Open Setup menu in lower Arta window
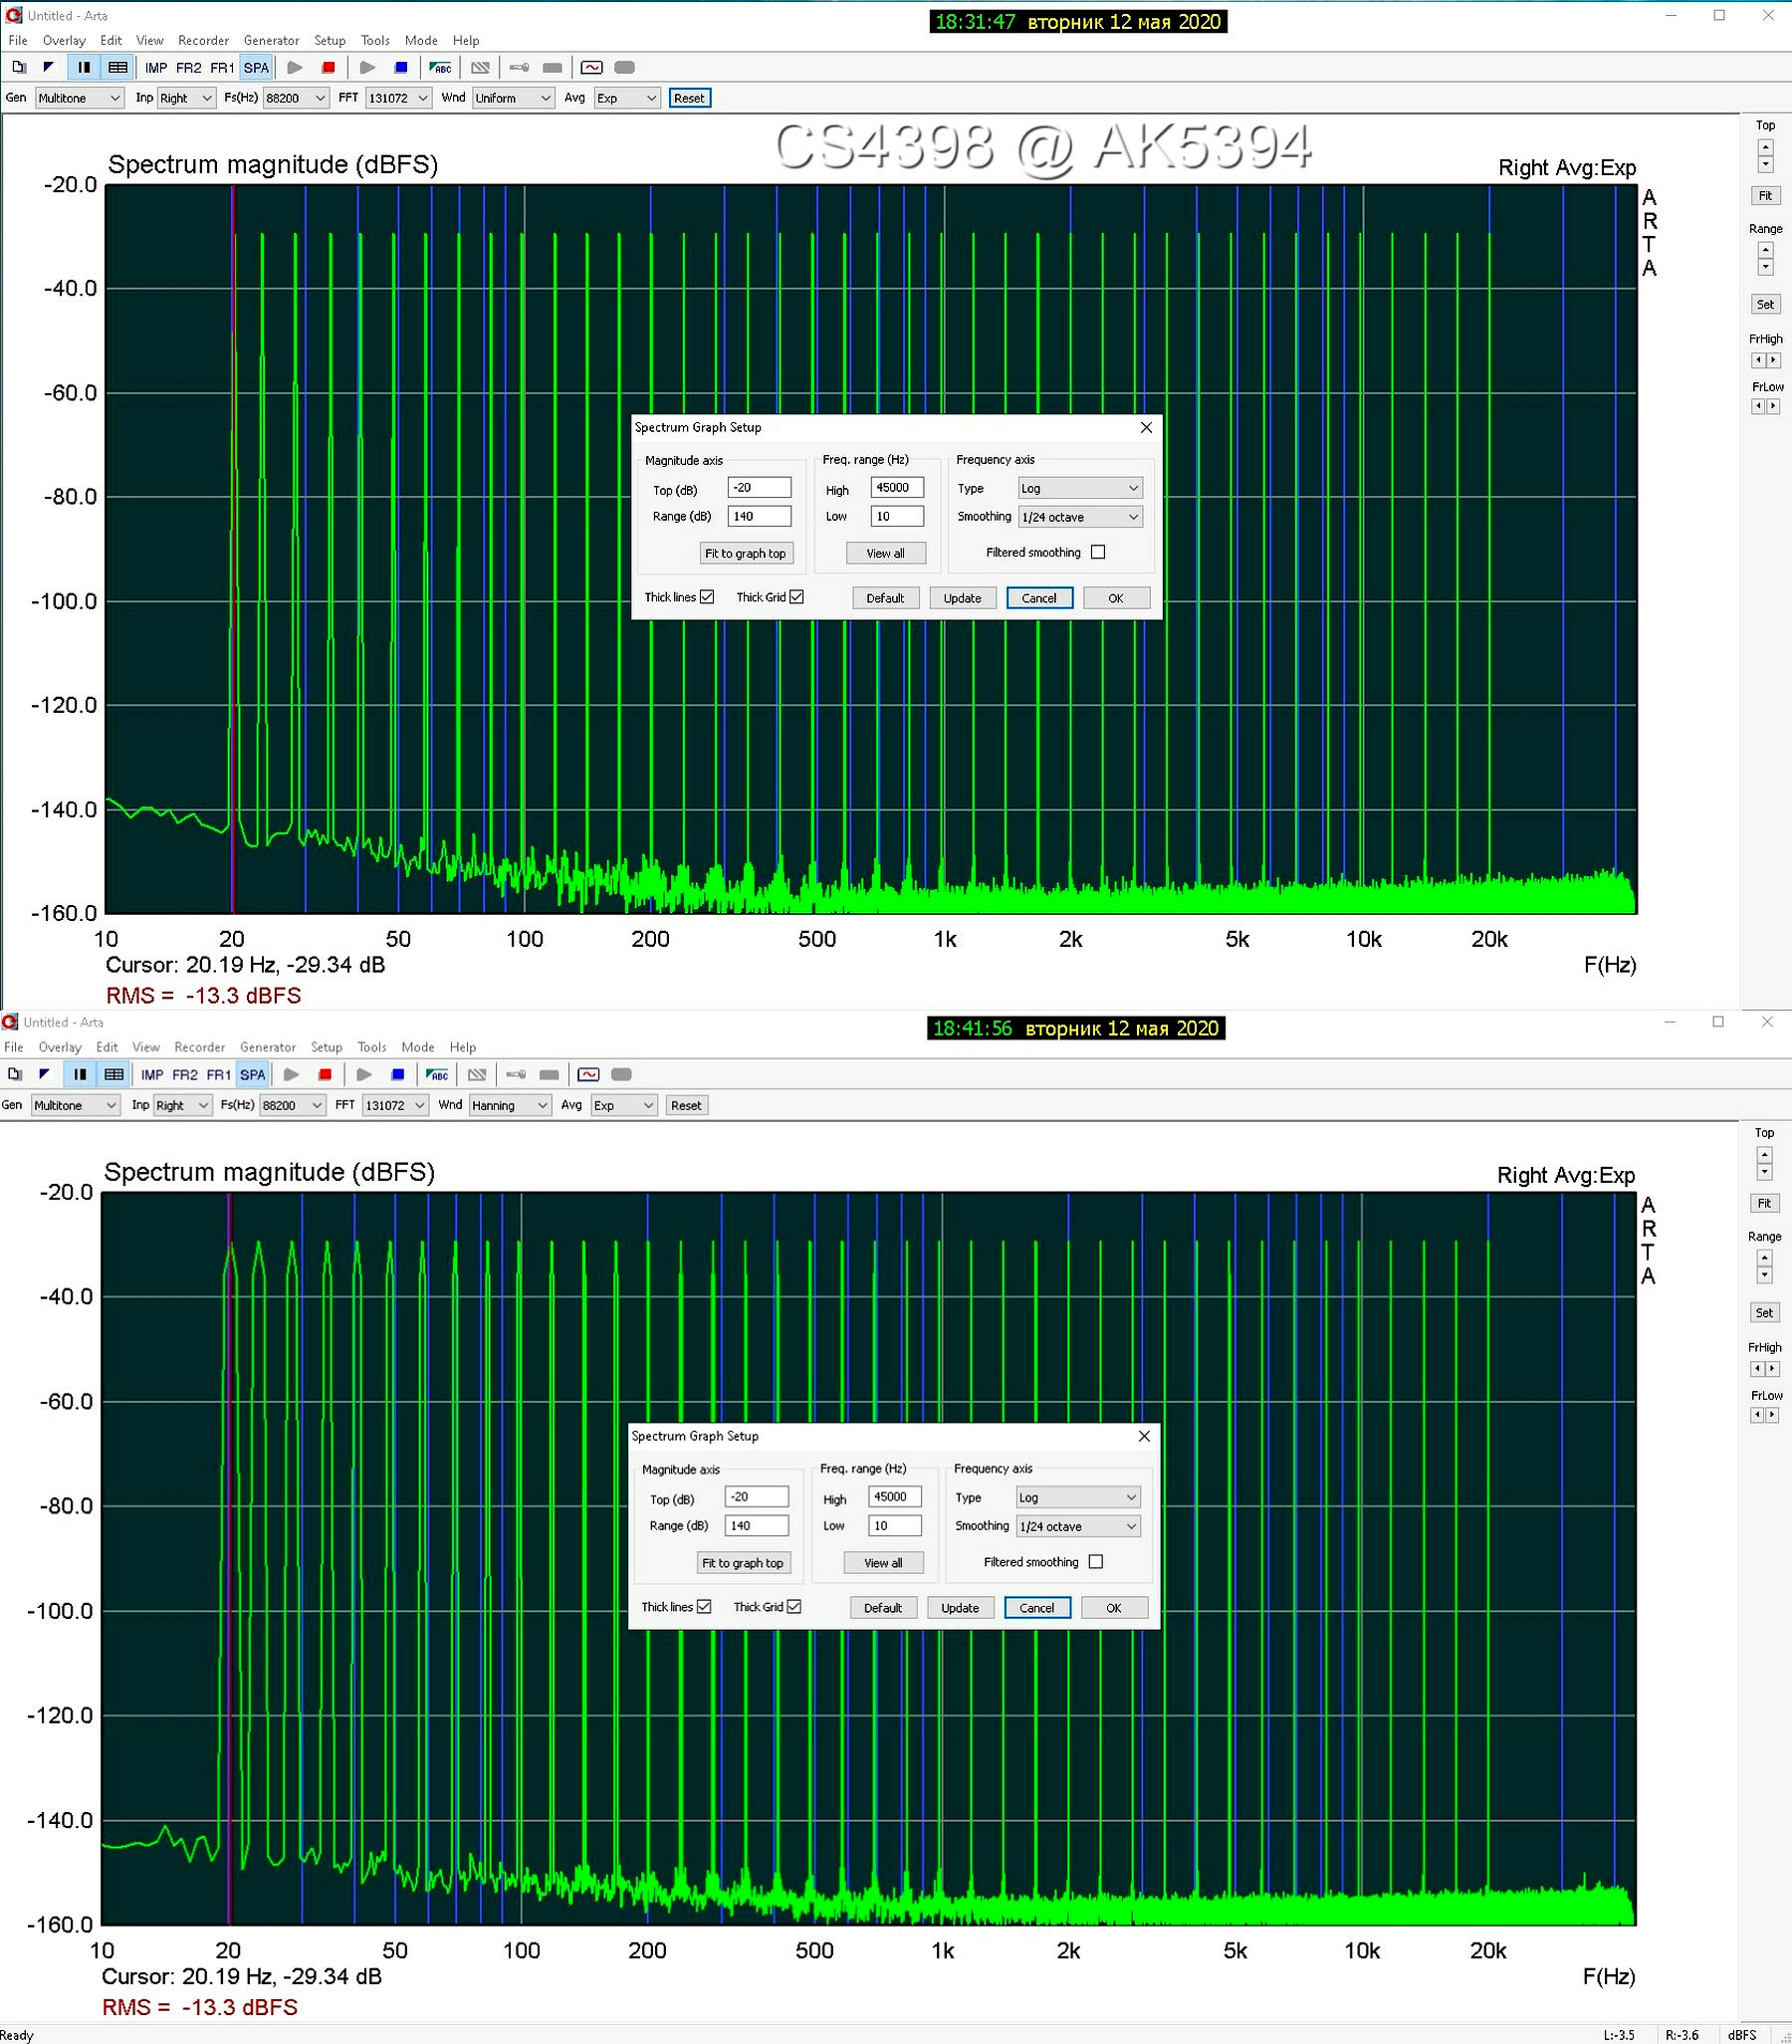This screenshot has width=1792, height=2044. click(x=326, y=1047)
